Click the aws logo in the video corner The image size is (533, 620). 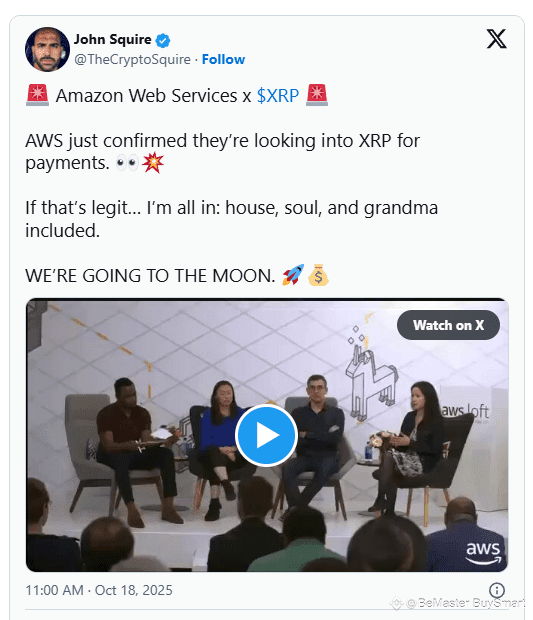(483, 552)
